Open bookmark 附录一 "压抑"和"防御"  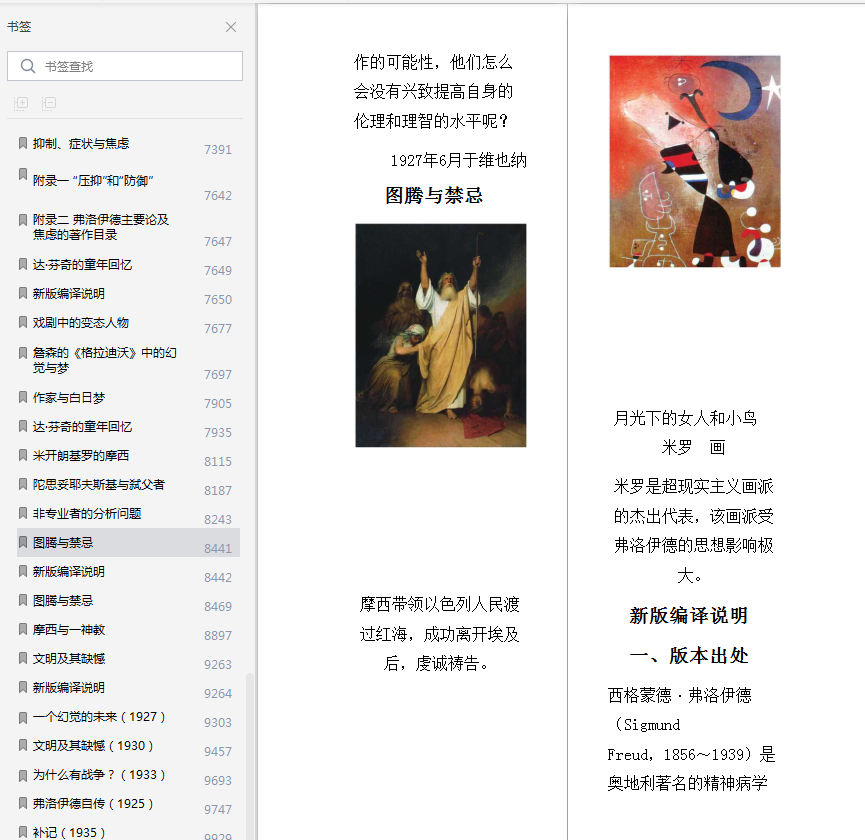(93, 181)
